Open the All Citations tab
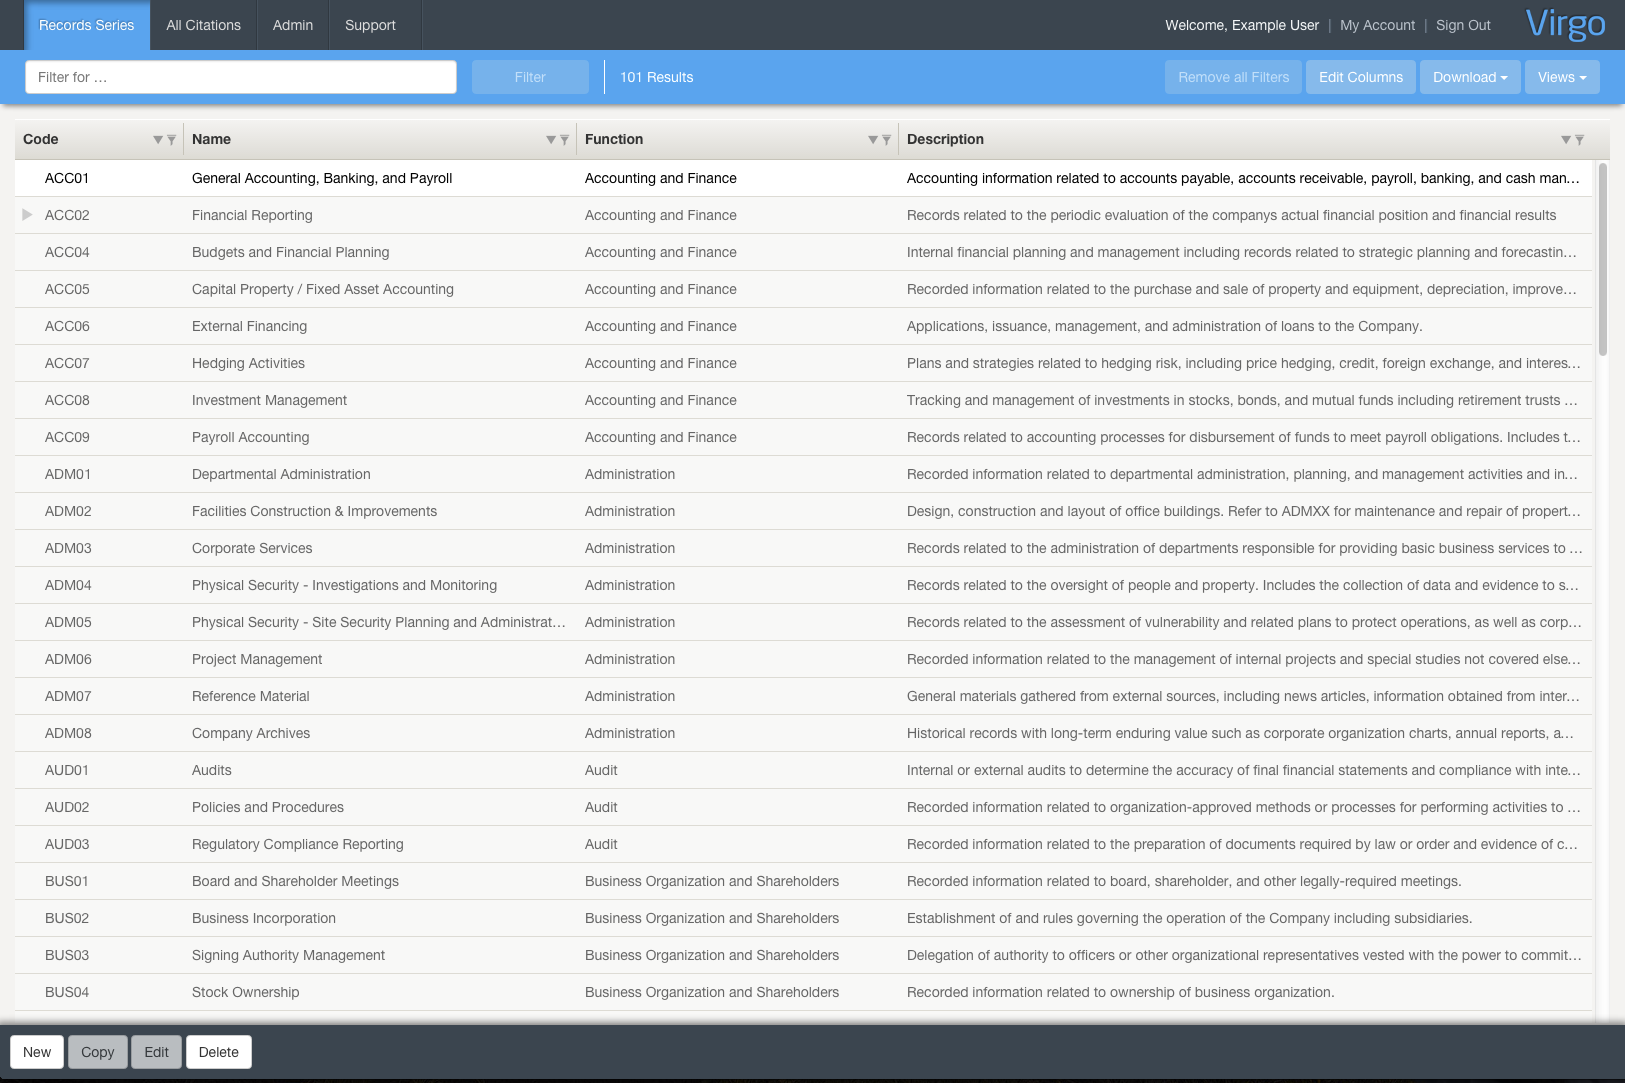Image resolution: width=1625 pixels, height=1083 pixels. [x=204, y=25]
